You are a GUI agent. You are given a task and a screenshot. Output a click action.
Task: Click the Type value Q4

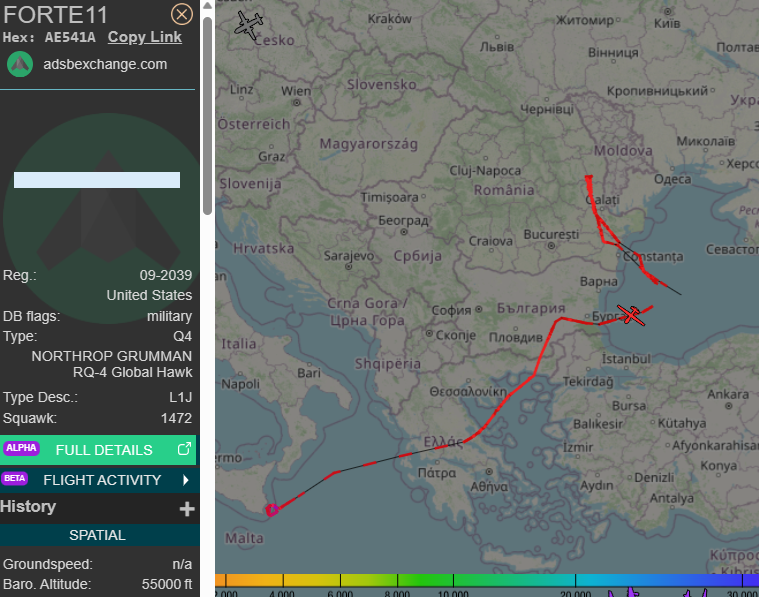click(x=182, y=337)
